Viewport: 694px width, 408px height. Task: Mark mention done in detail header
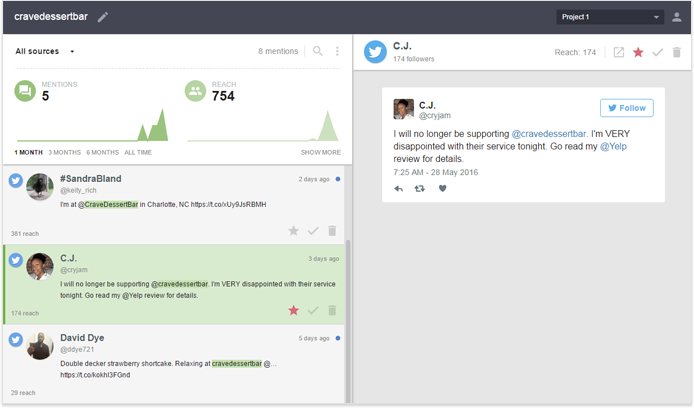click(658, 52)
